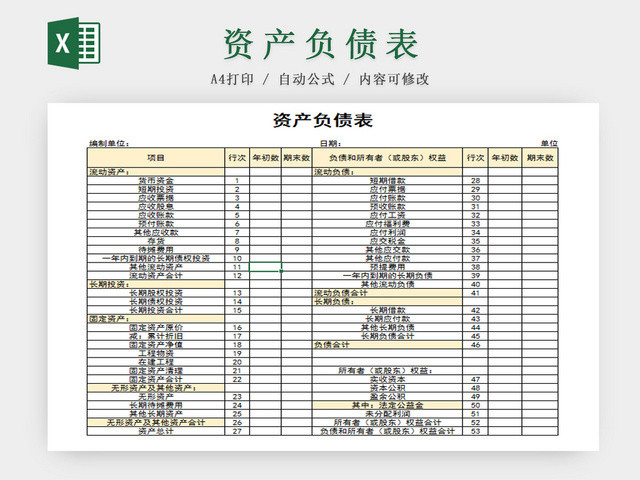Select the 实收资本 cell
Viewport: 640px width, 480px height.
coord(387,379)
